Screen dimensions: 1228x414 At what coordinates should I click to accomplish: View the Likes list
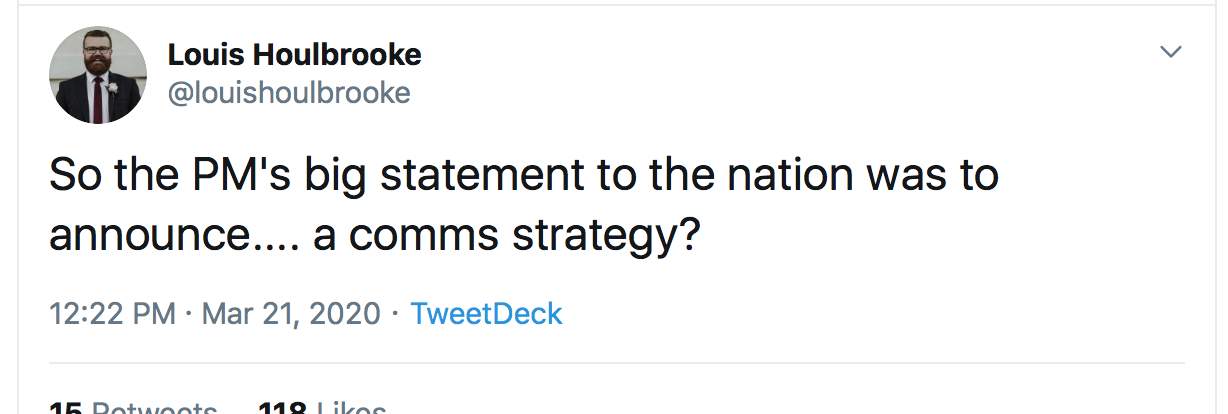[x=350, y=409]
